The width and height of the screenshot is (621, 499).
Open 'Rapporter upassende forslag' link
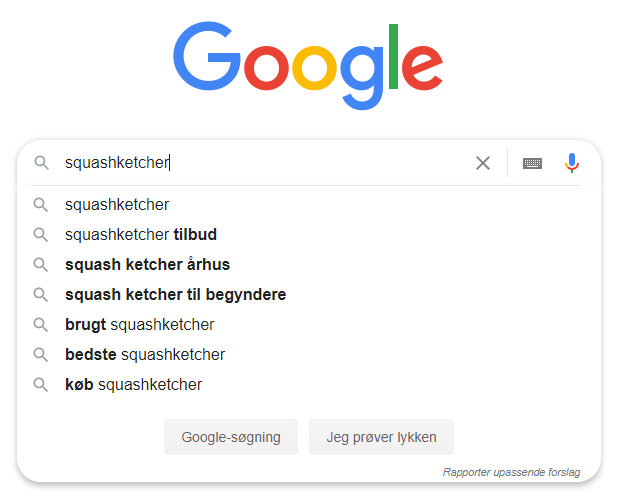(x=511, y=471)
